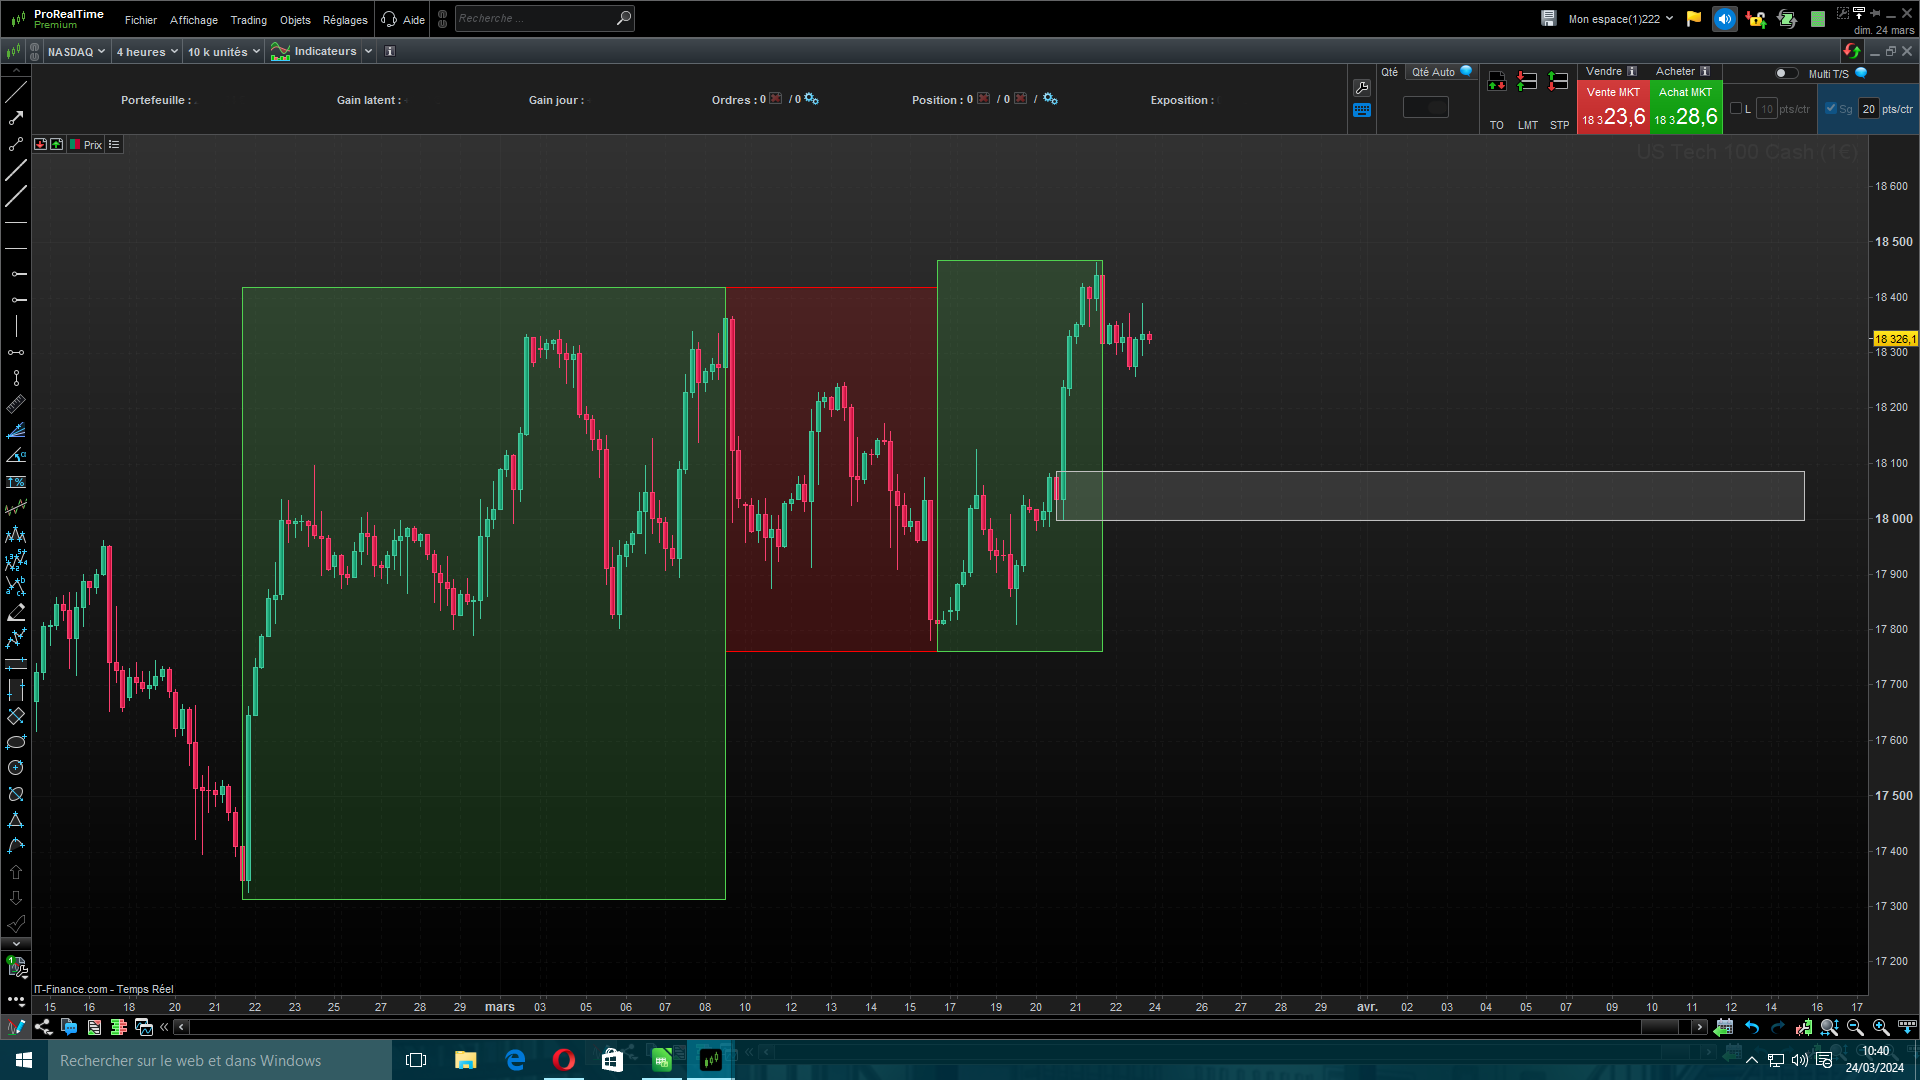
Task: Click the Indicateurs chart icon
Action: coord(280,52)
